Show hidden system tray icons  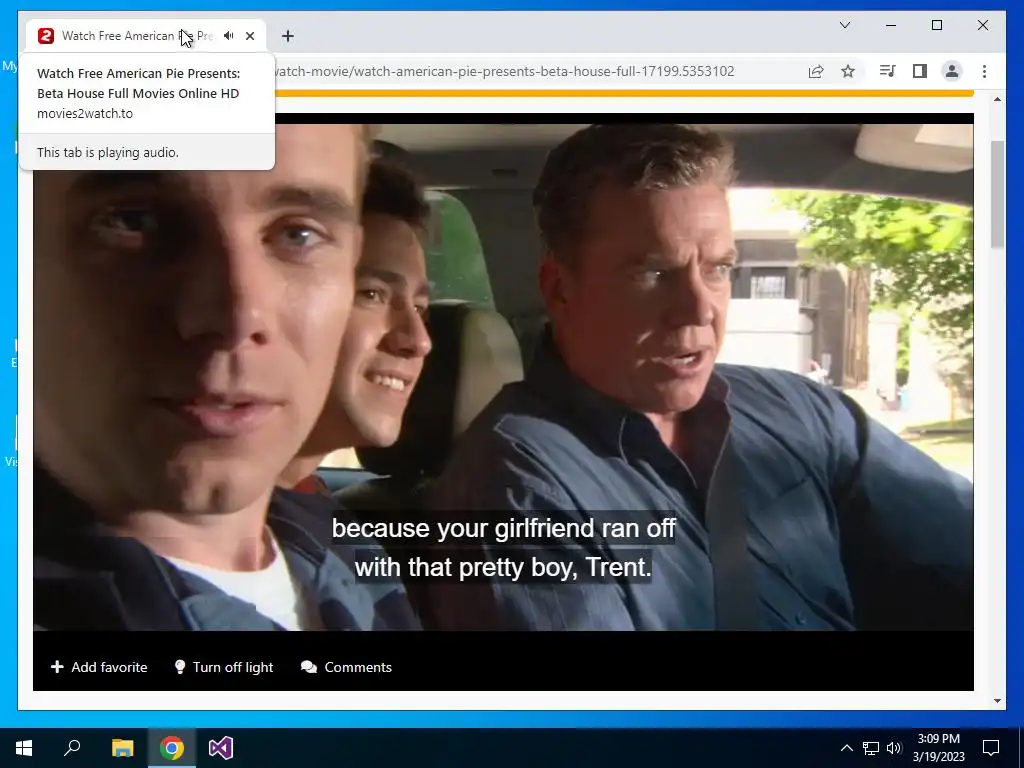[846, 748]
